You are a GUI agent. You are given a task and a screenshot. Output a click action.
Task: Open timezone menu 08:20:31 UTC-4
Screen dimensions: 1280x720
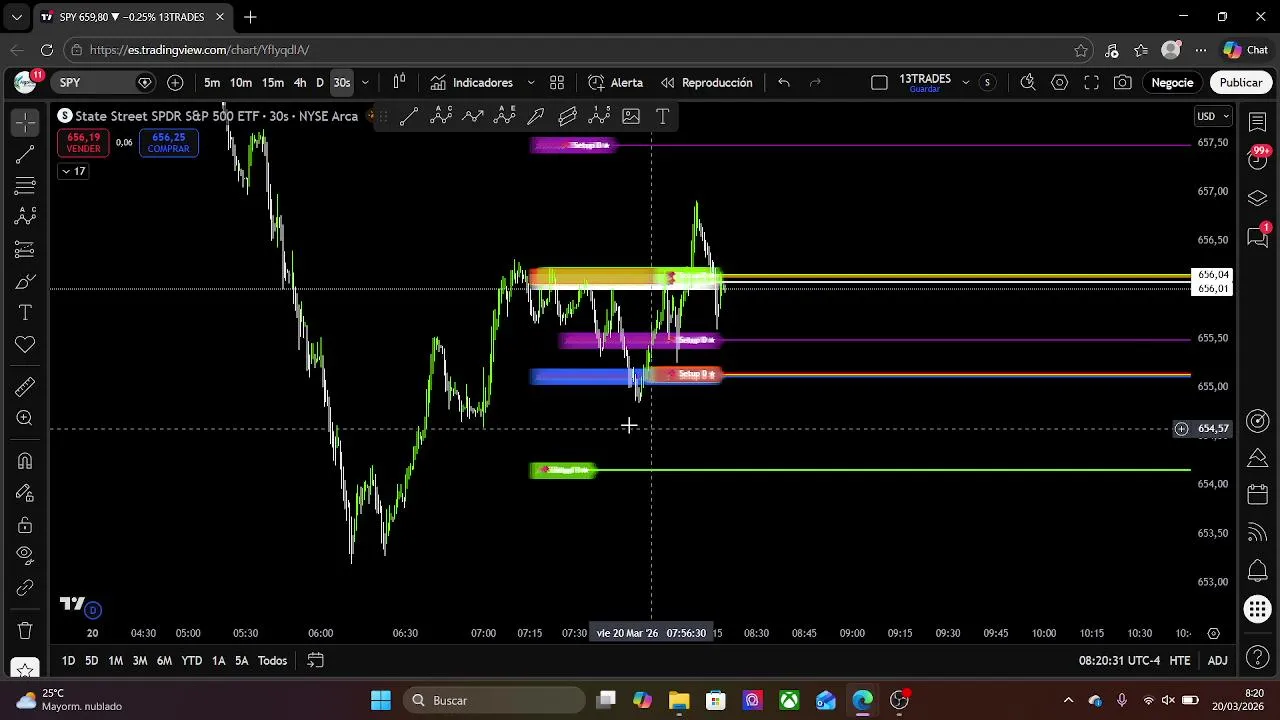coord(1119,661)
